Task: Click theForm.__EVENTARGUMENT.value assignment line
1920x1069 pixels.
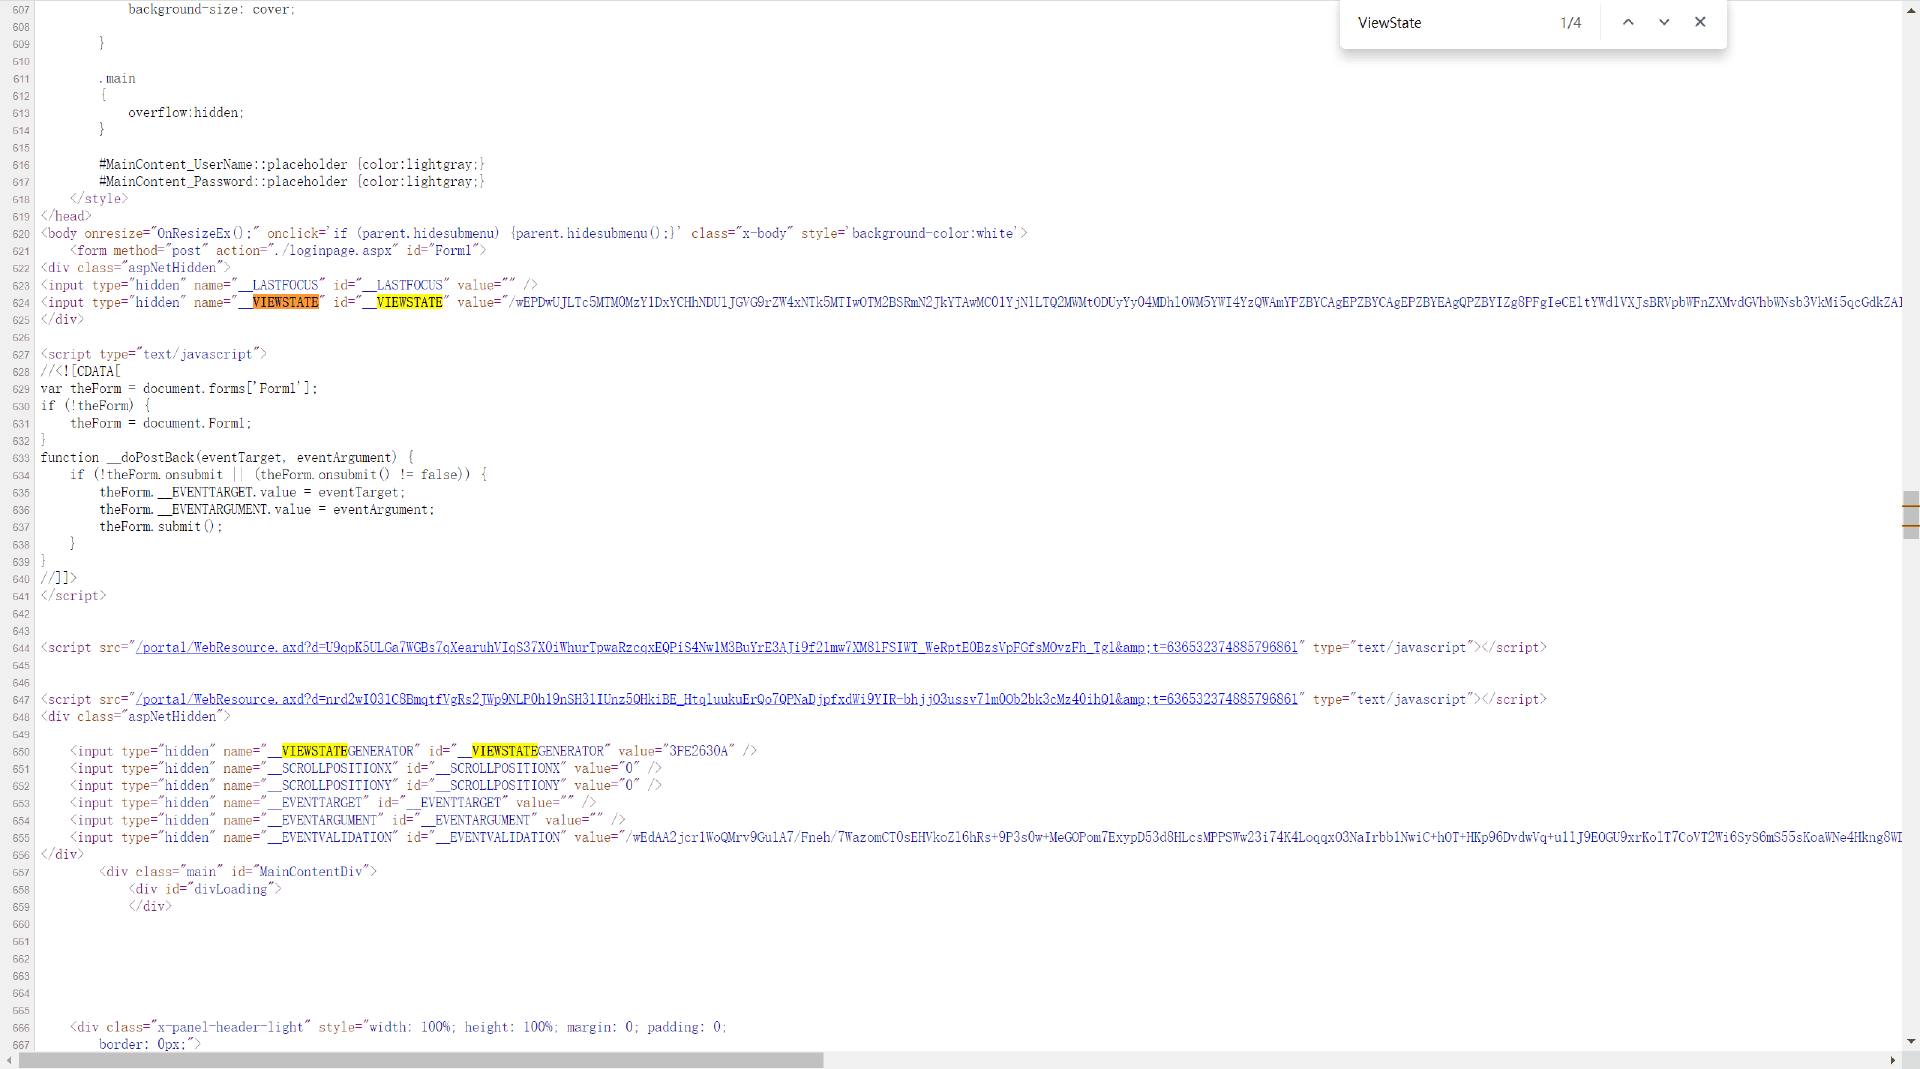Action: point(267,510)
